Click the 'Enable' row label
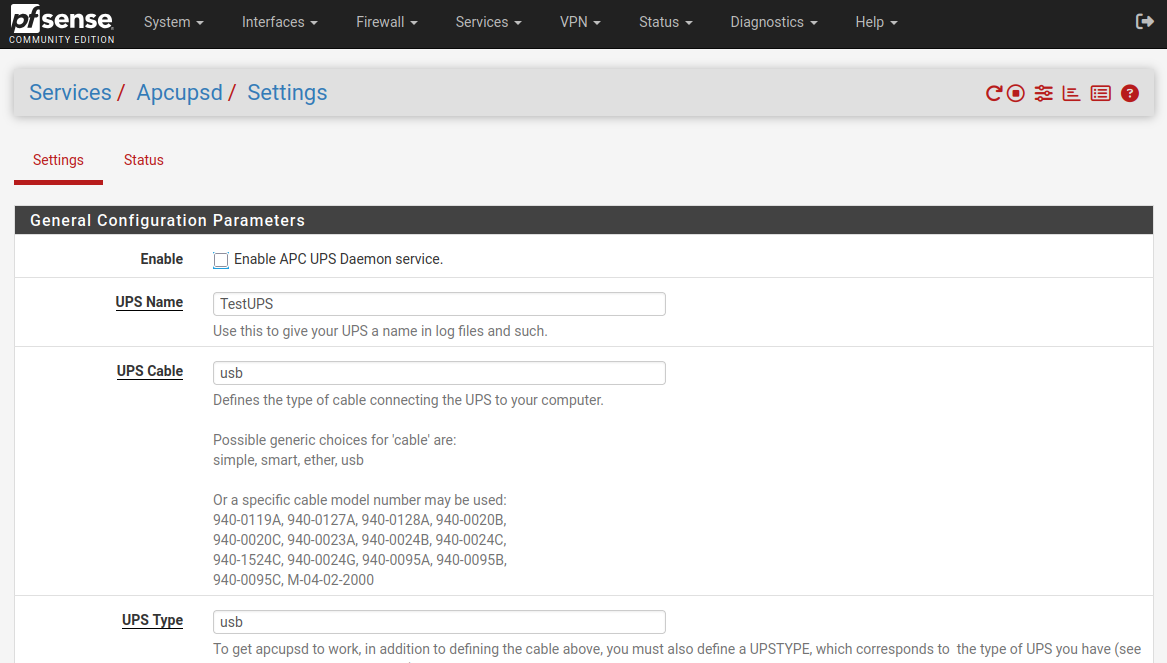Viewport: 1167px width, 663px height. (x=162, y=259)
